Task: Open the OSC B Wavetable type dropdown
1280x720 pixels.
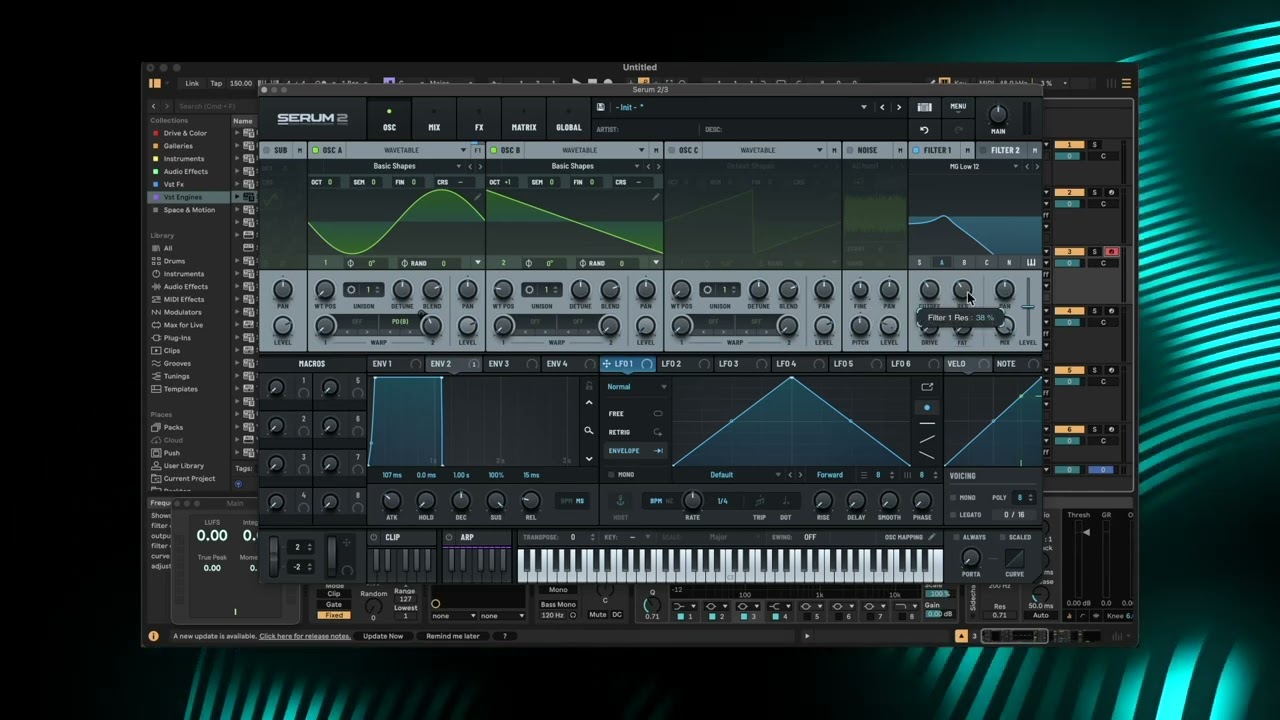Action: click(x=586, y=150)
